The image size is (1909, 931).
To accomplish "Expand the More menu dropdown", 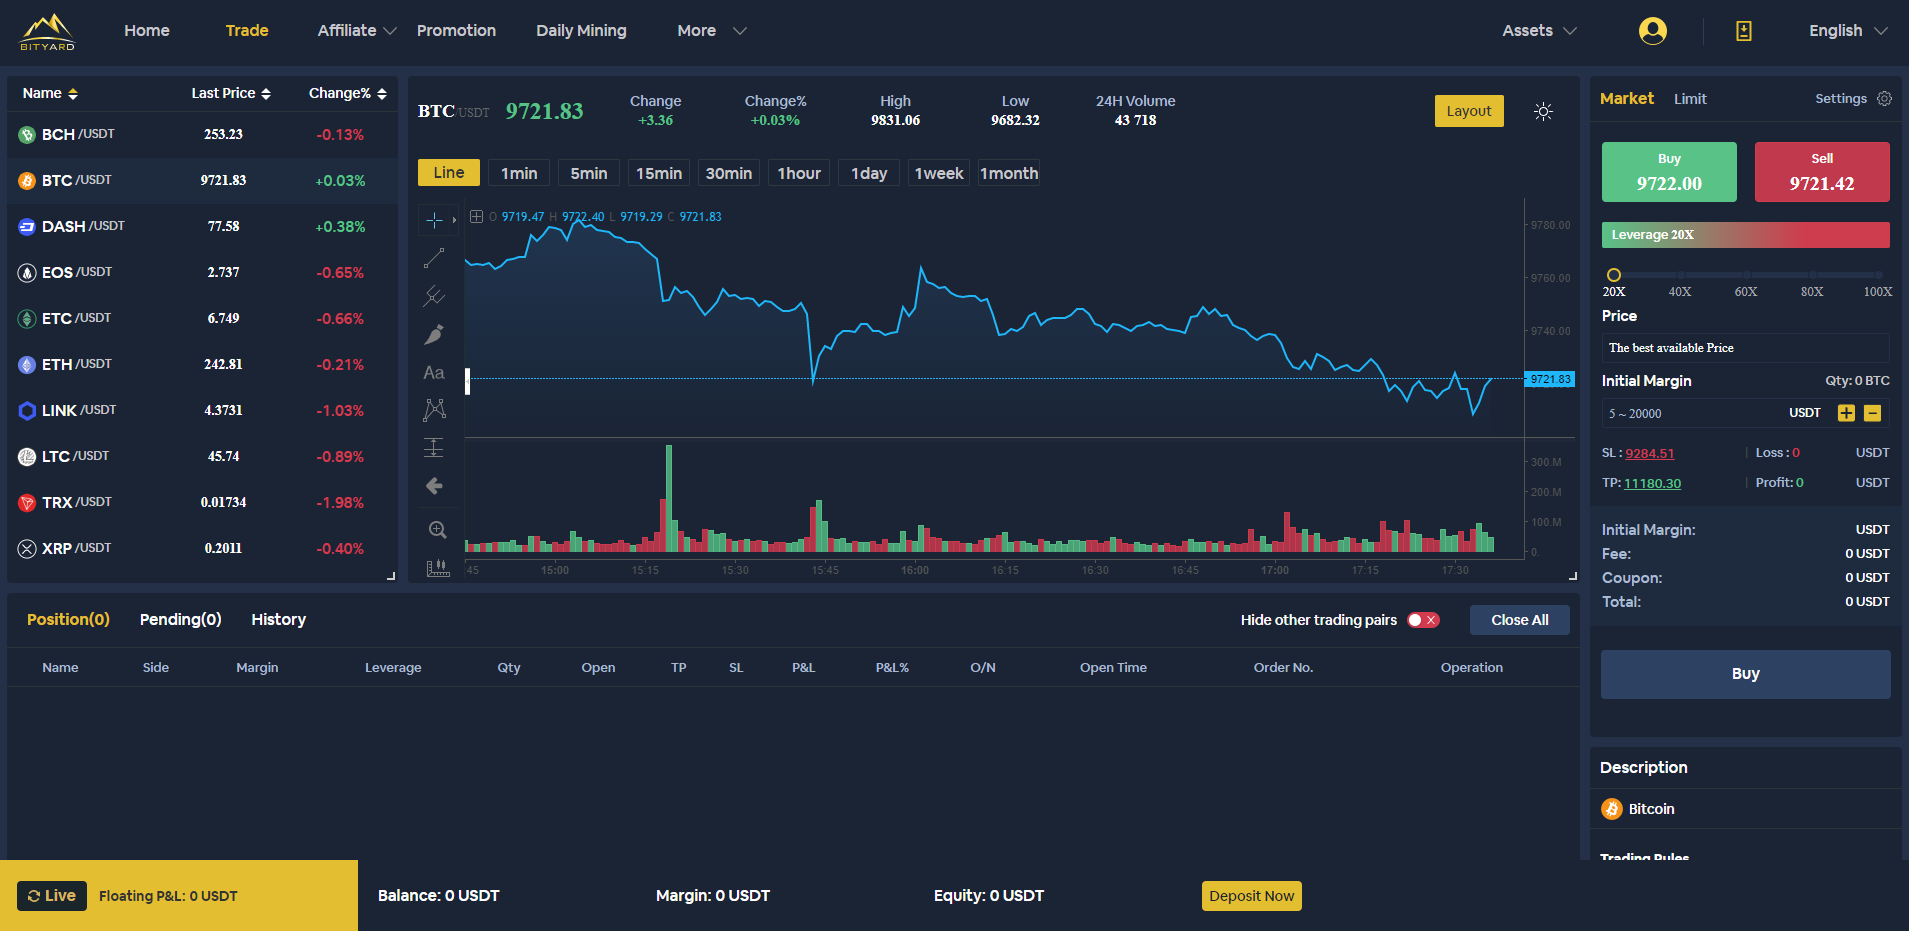I will 712,31.
